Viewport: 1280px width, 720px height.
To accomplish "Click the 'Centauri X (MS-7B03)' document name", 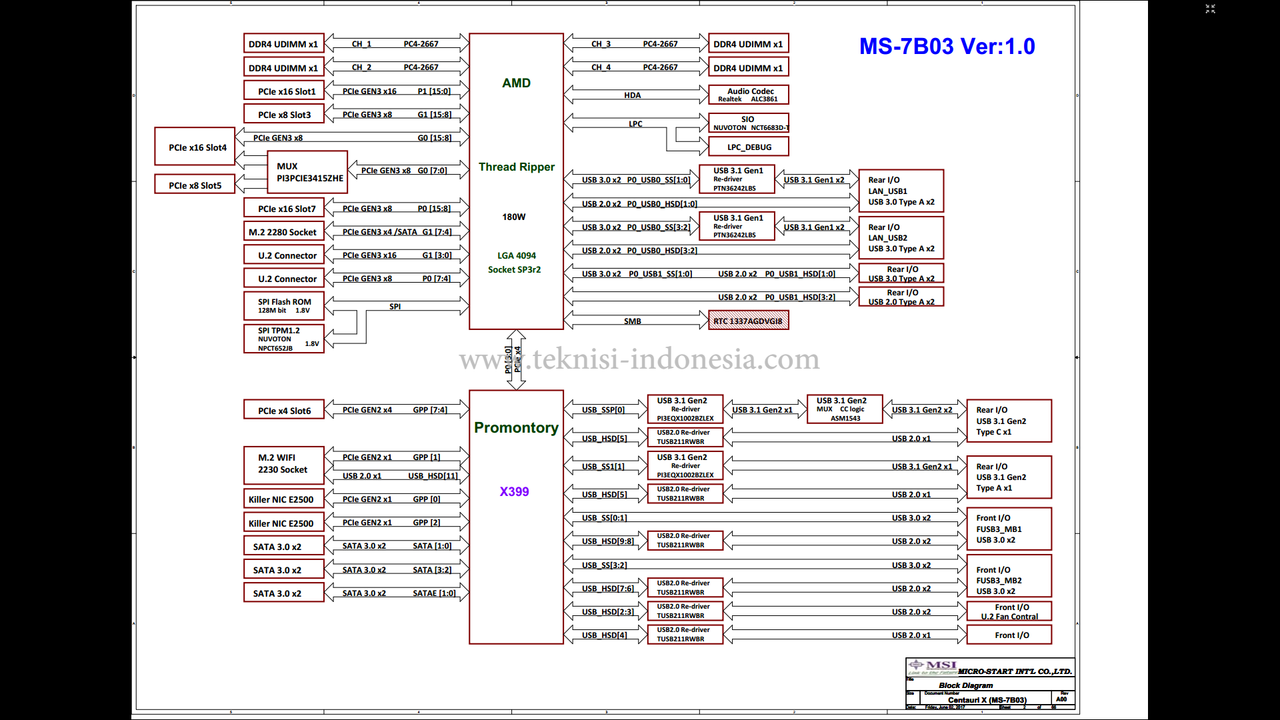I will pyautogui.click(x=988, y=700).
